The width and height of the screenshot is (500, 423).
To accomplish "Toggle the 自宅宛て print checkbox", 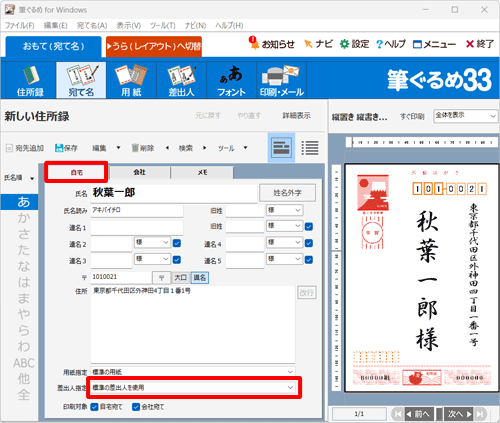I will (95, 407).
